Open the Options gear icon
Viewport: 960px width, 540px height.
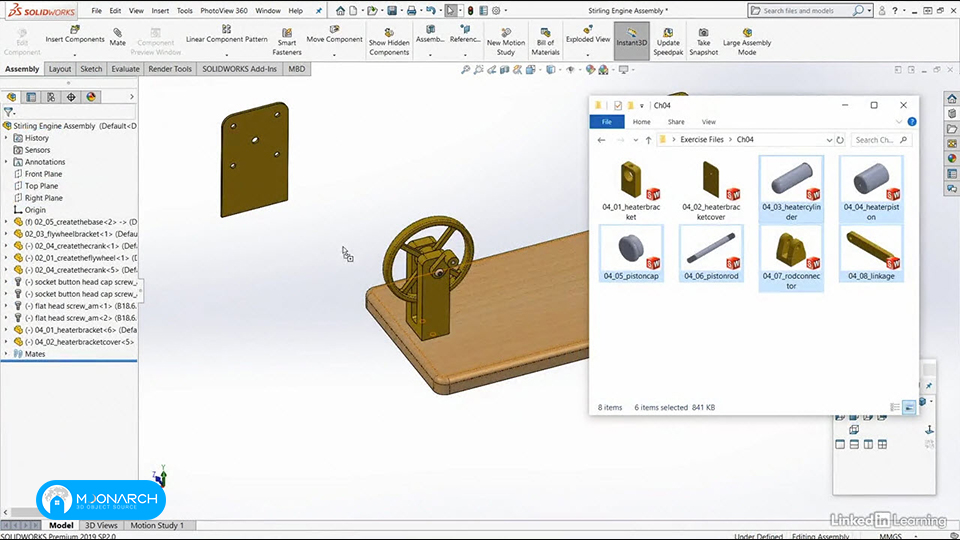click(496, 10)
